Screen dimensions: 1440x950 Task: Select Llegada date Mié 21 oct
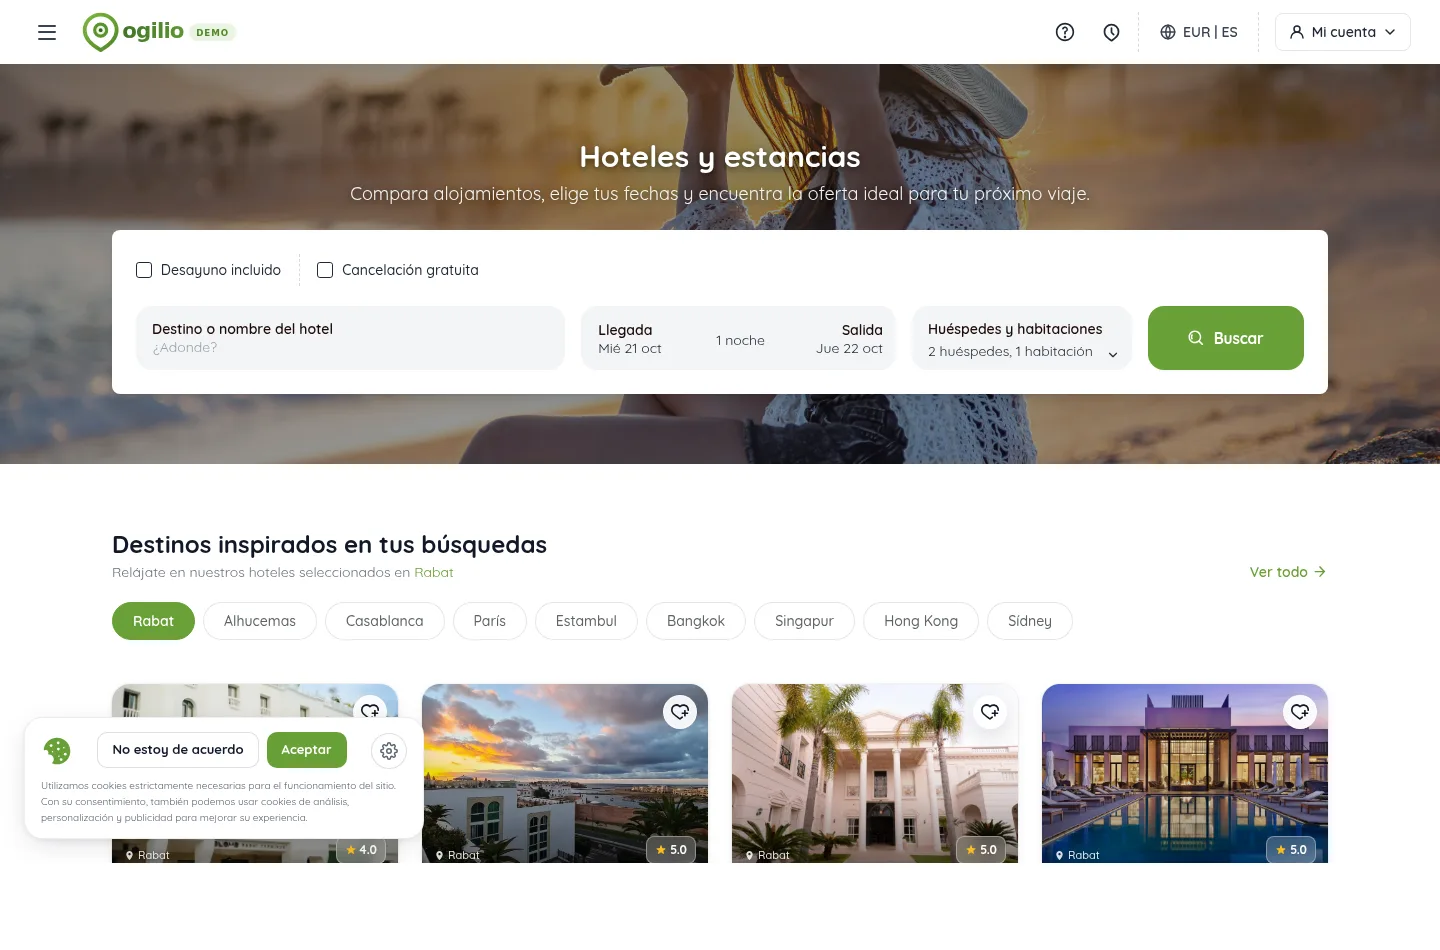(x=630, y=338)
